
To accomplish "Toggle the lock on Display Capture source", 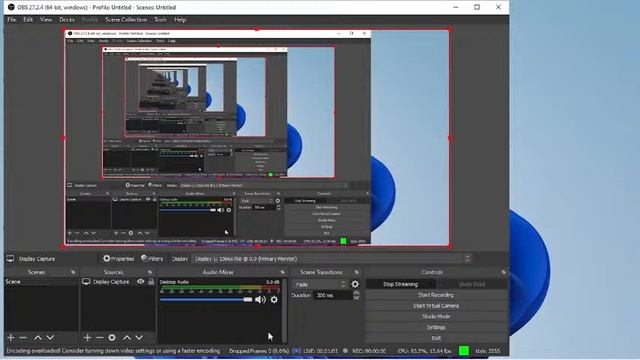I will pyautogui.click(x=151, y=282).
